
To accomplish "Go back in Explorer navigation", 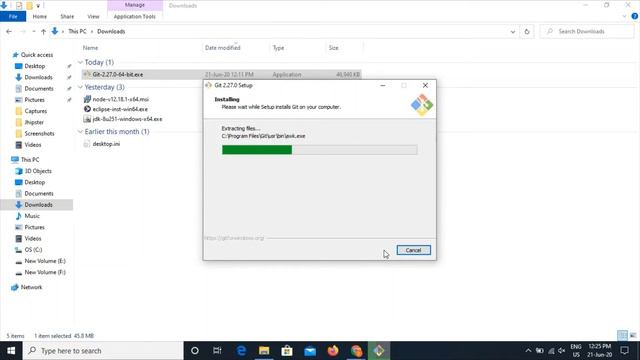I will (9, 31).
